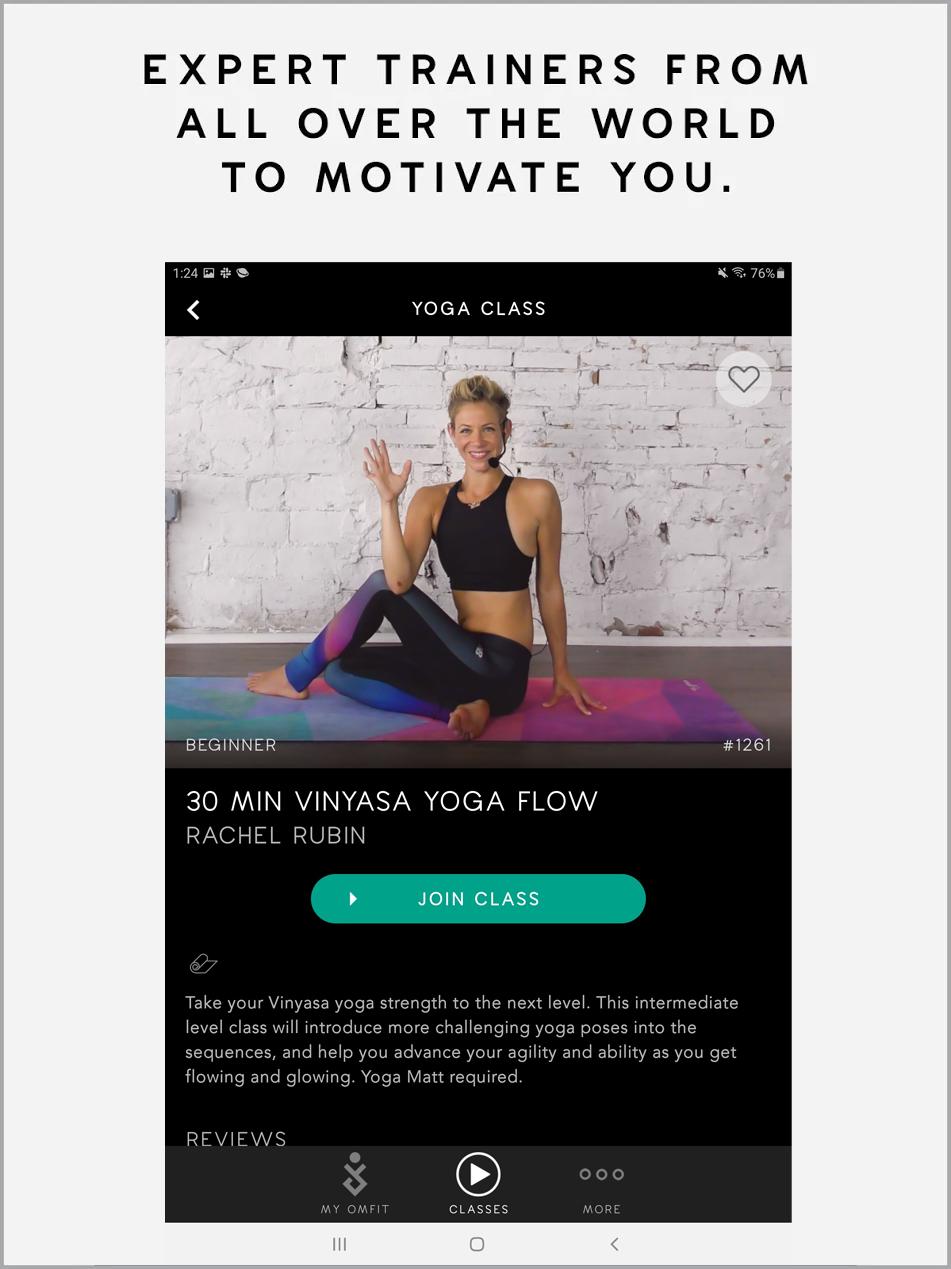Tap the Android recent apps button
Screen dimensions: 951x1269
coord(340,1244)
